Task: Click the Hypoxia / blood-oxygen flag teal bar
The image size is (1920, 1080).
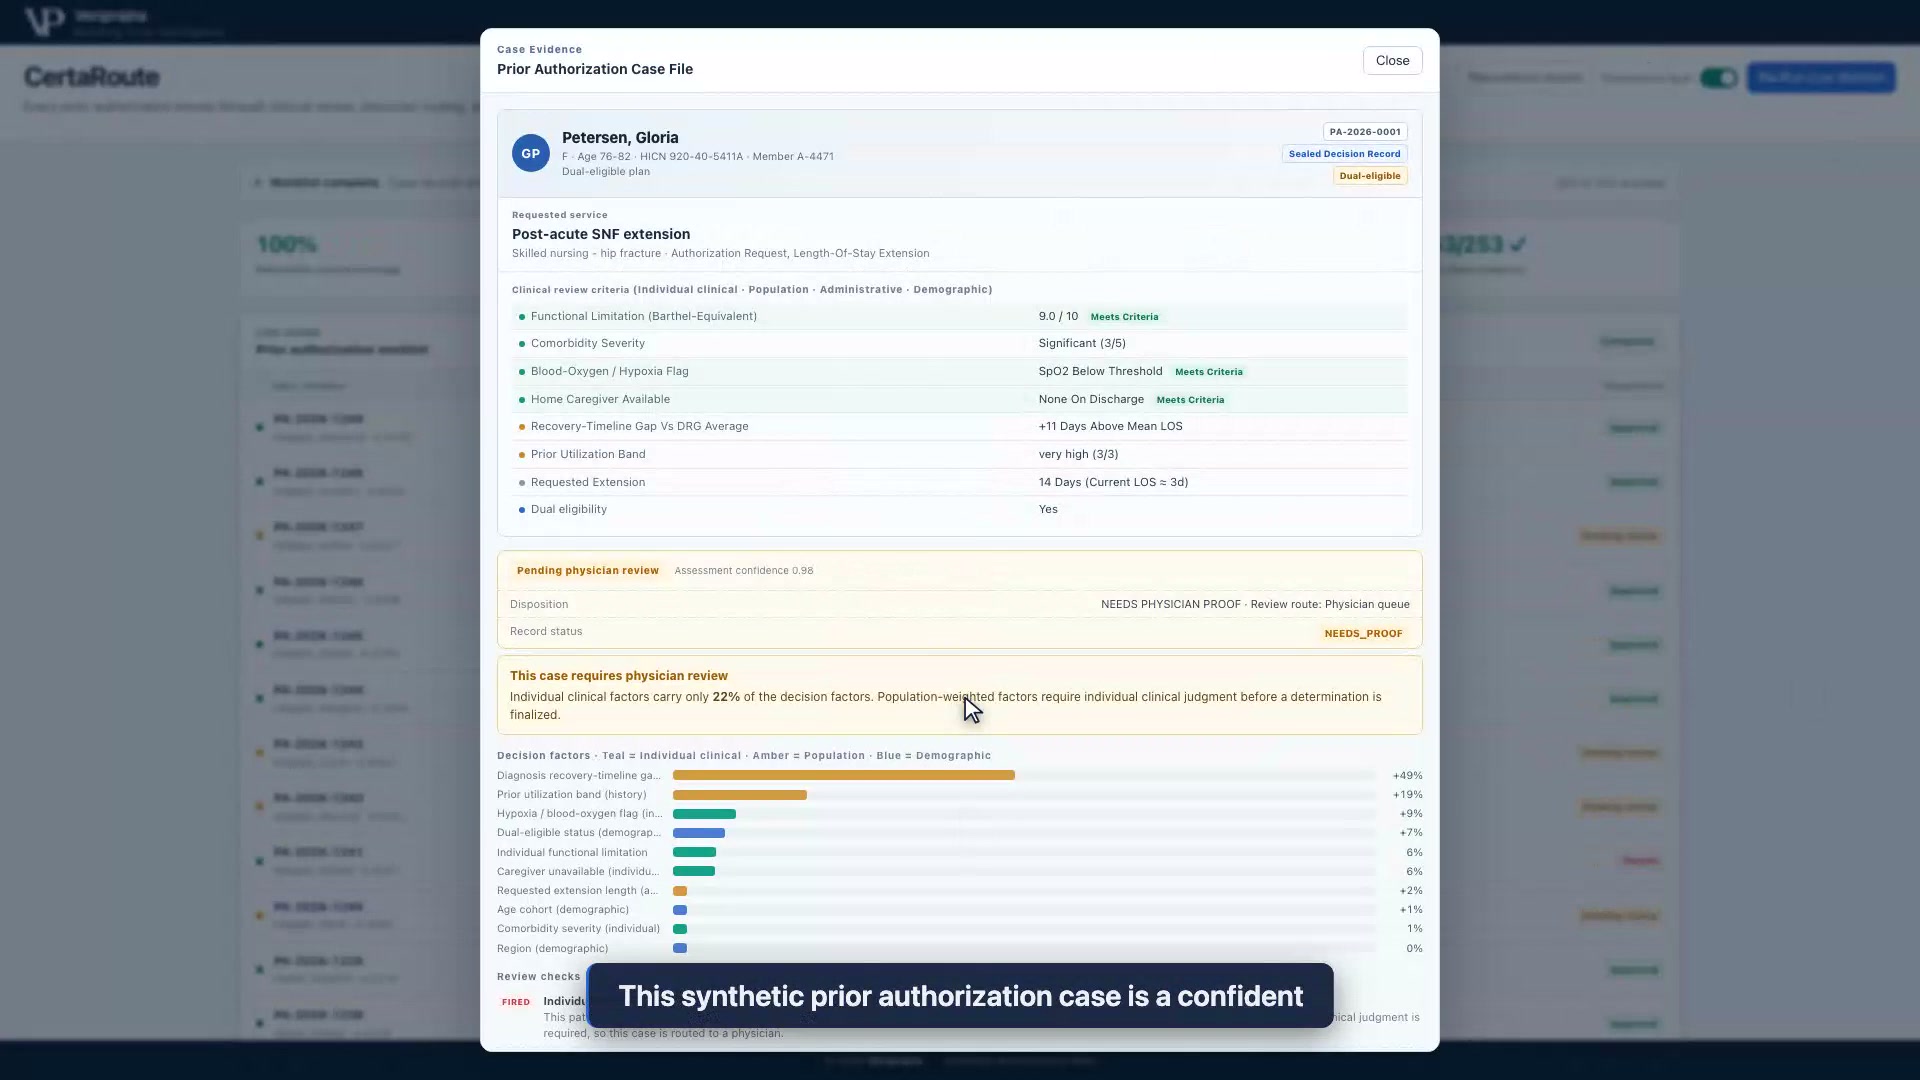Action: tap(704, 814)
